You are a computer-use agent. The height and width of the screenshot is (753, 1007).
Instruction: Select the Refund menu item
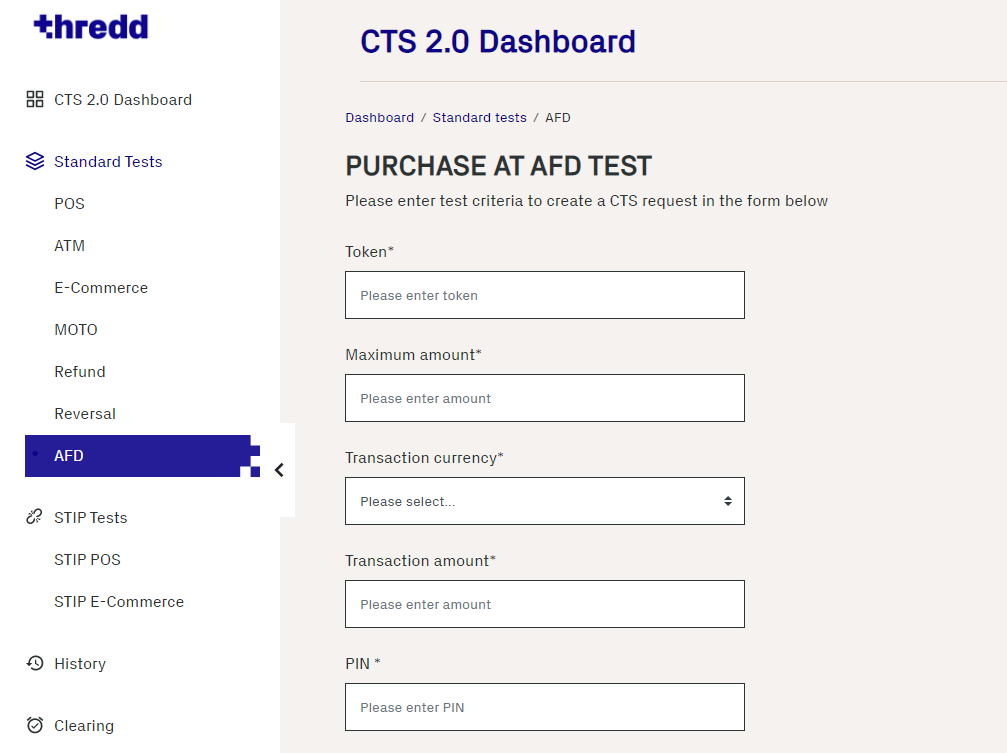(x=80, y=371)
